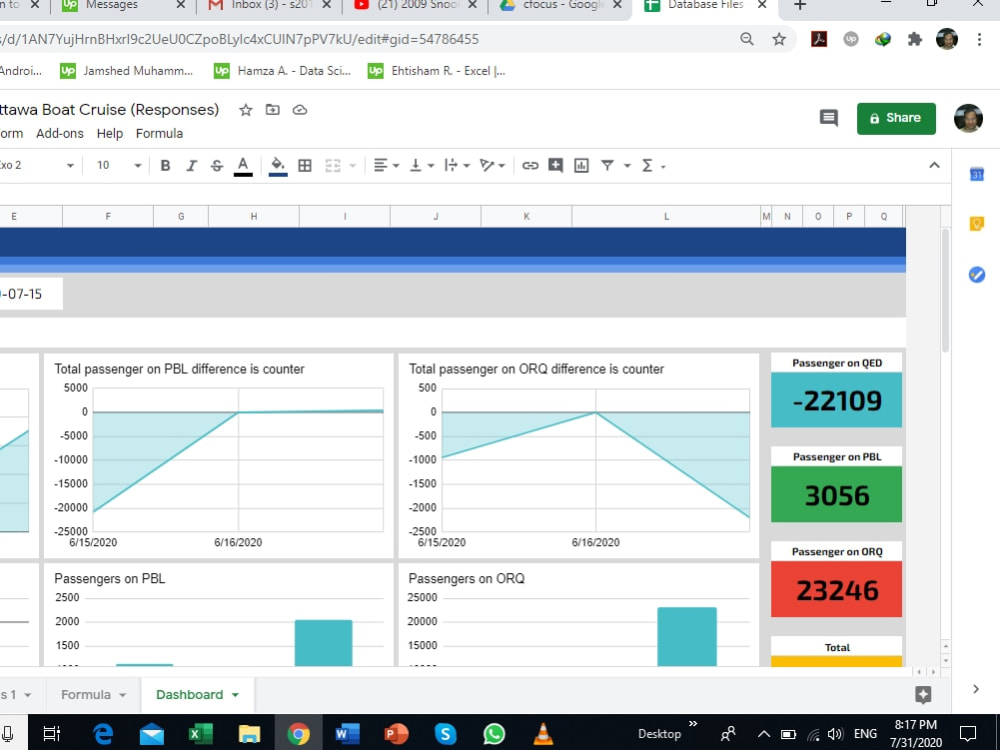This screenshot has width=1000, height=750.
Task: Click the Passenger on ORQ value 23246
Action: (836, 590)
